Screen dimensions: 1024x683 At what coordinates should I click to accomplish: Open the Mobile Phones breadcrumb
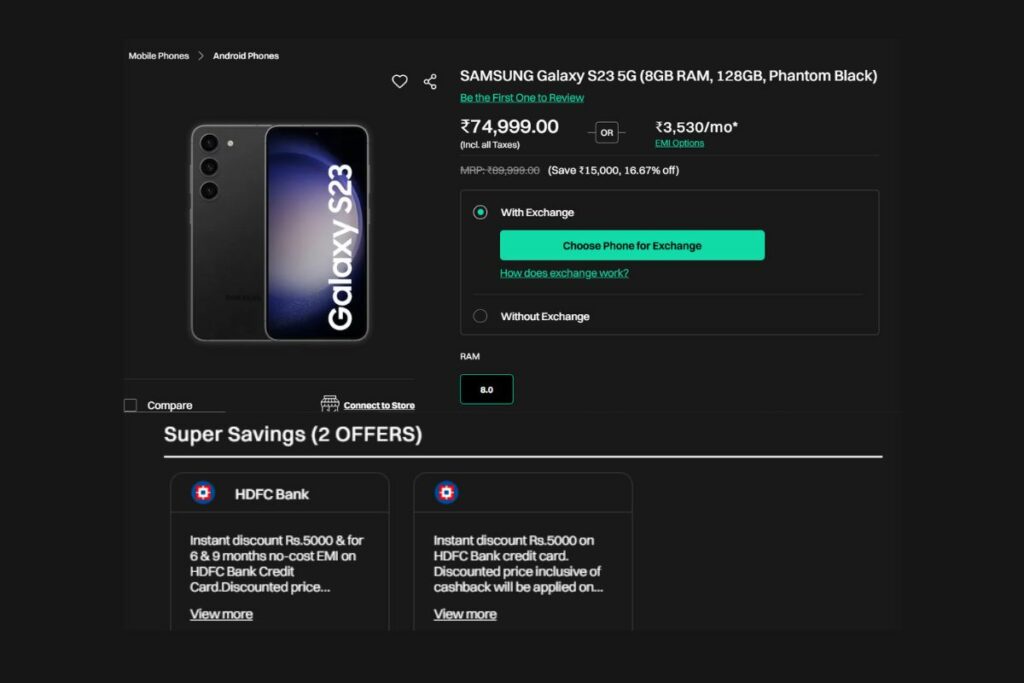pyautogui.click(x=159, y=56)
